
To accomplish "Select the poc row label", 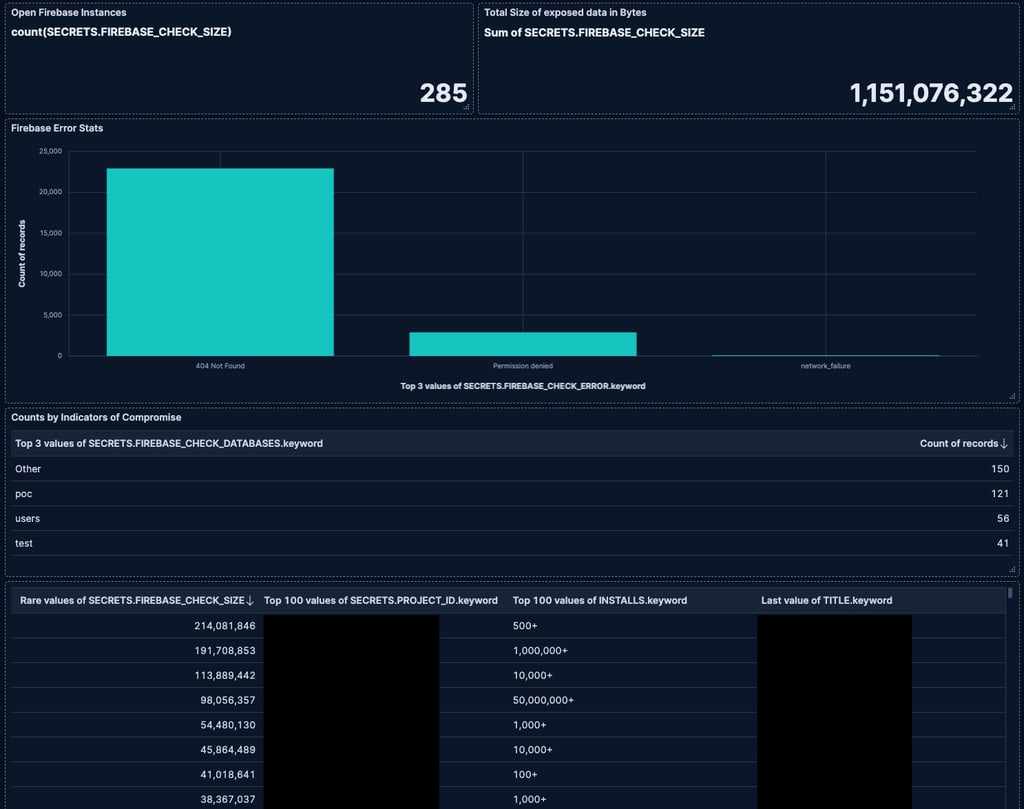I will point(24,494).
